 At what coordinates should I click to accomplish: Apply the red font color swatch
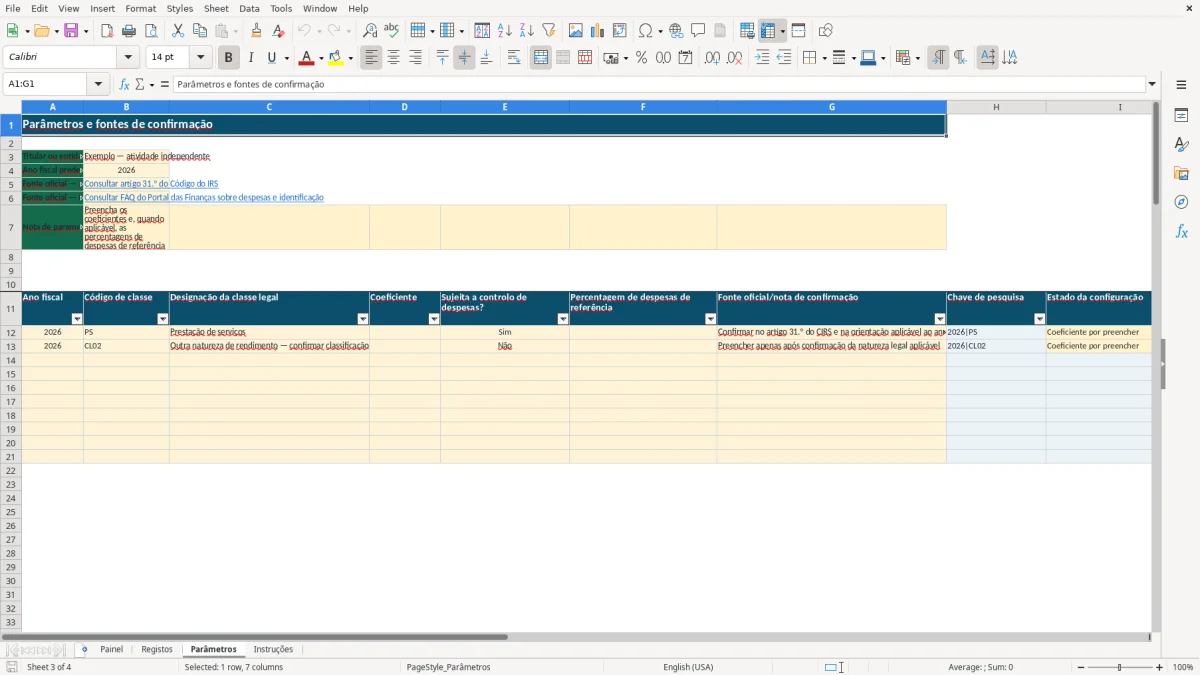[x=306, y=58]
